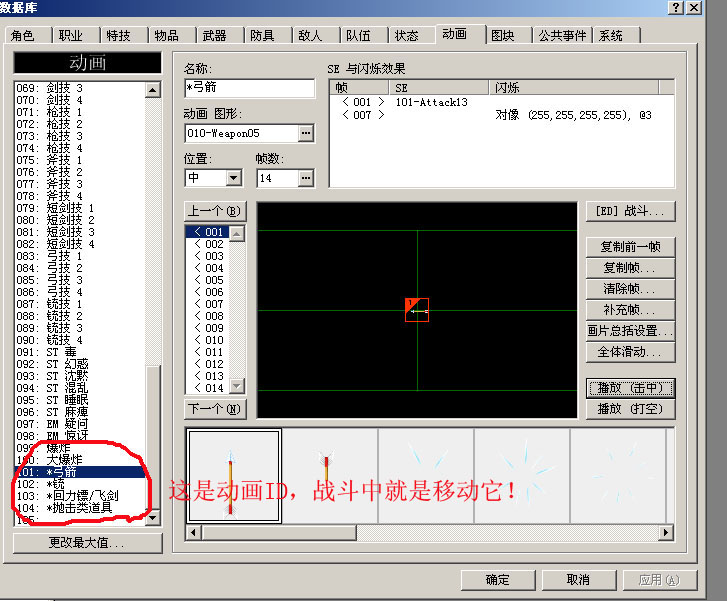Click 更改最大值 button
727x601 pixels.
pyautogui.click(x=88, y=543)
